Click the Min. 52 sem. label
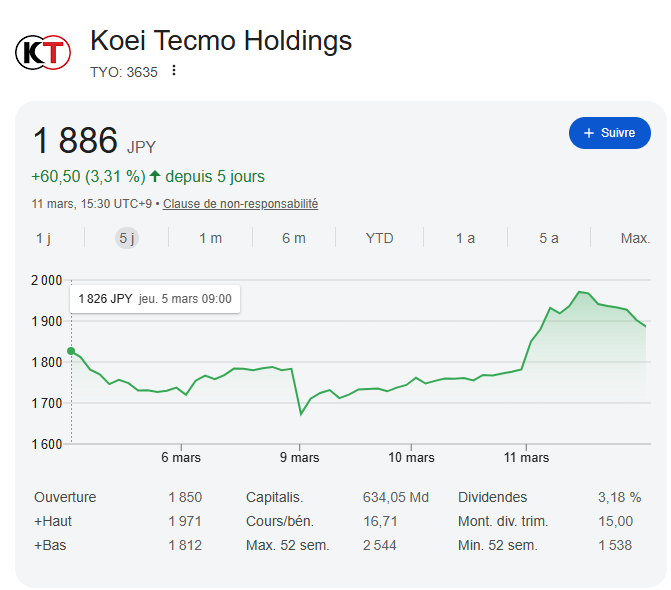671x590 pixels. click(x=498, y=545)
